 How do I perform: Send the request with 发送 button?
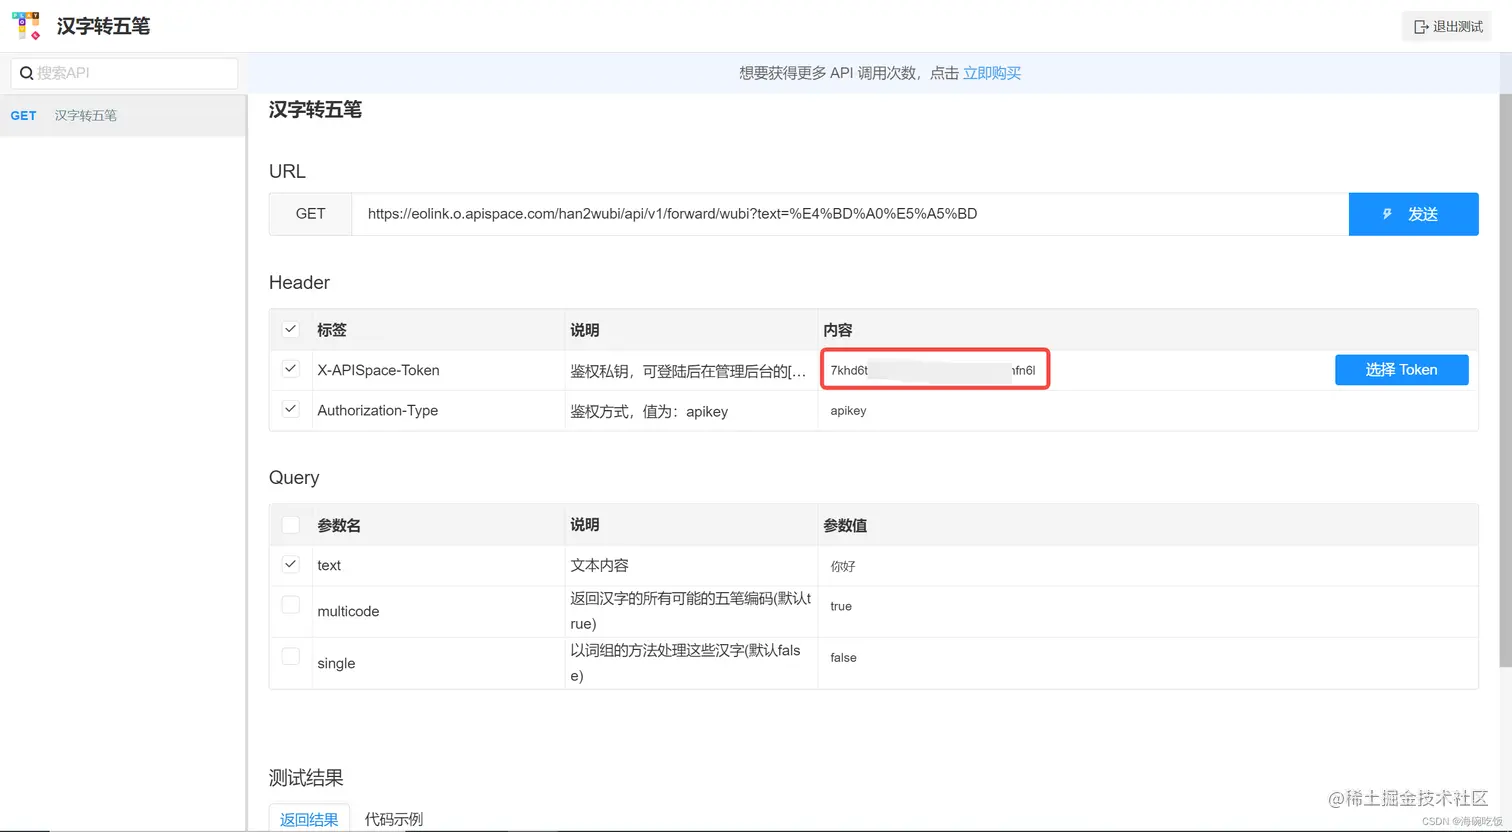coord(1413,214)
